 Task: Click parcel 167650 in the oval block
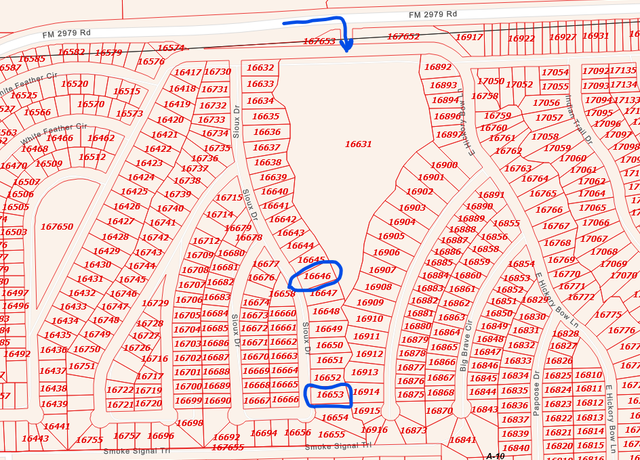57,227
